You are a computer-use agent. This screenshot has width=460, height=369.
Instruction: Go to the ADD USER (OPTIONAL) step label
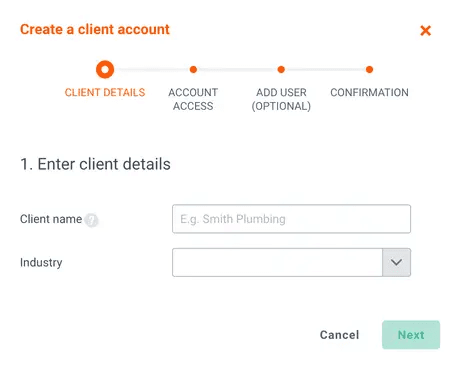(281, 99)
